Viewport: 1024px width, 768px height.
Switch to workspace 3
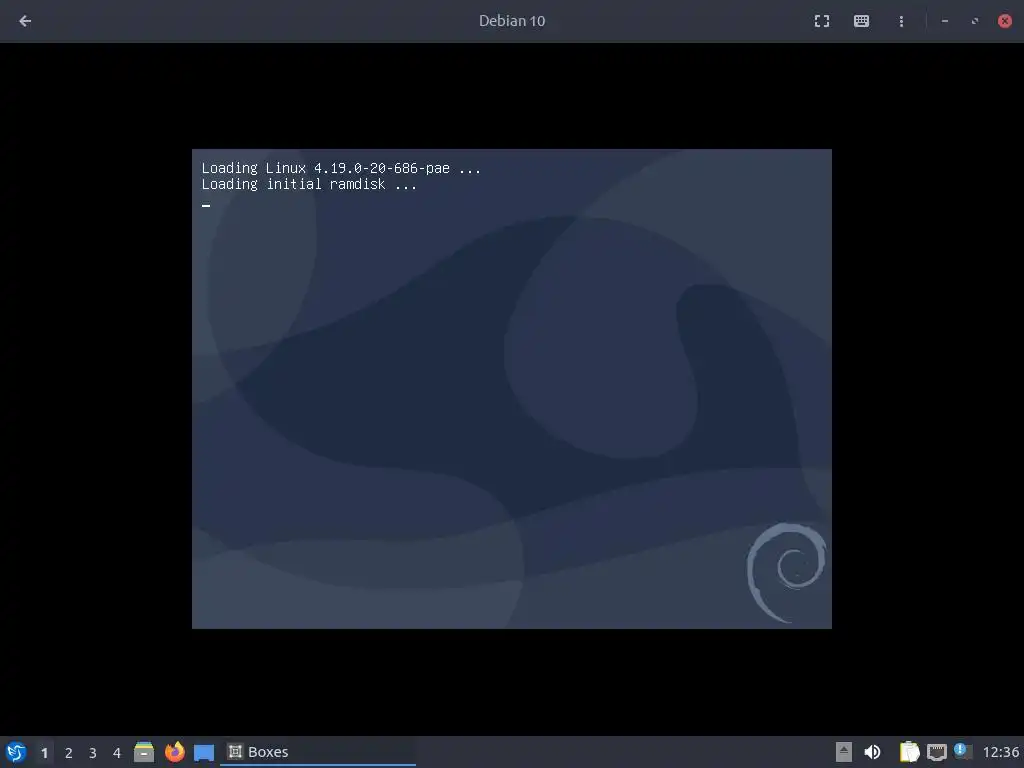(93, 753)
